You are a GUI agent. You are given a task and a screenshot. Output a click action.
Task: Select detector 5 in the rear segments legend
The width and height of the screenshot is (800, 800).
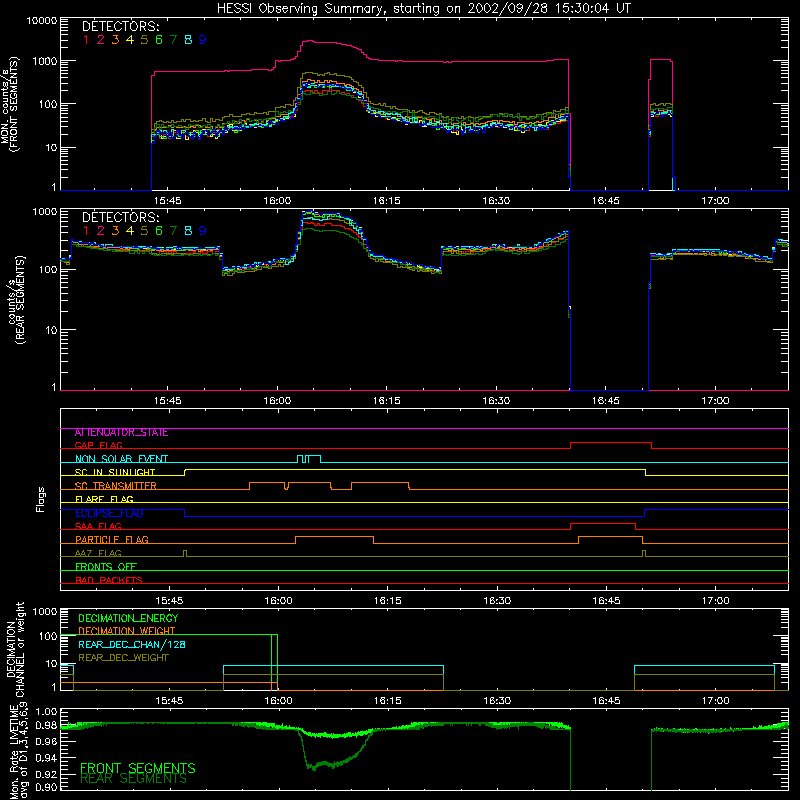pyautogui.click(x=144, y=231)
